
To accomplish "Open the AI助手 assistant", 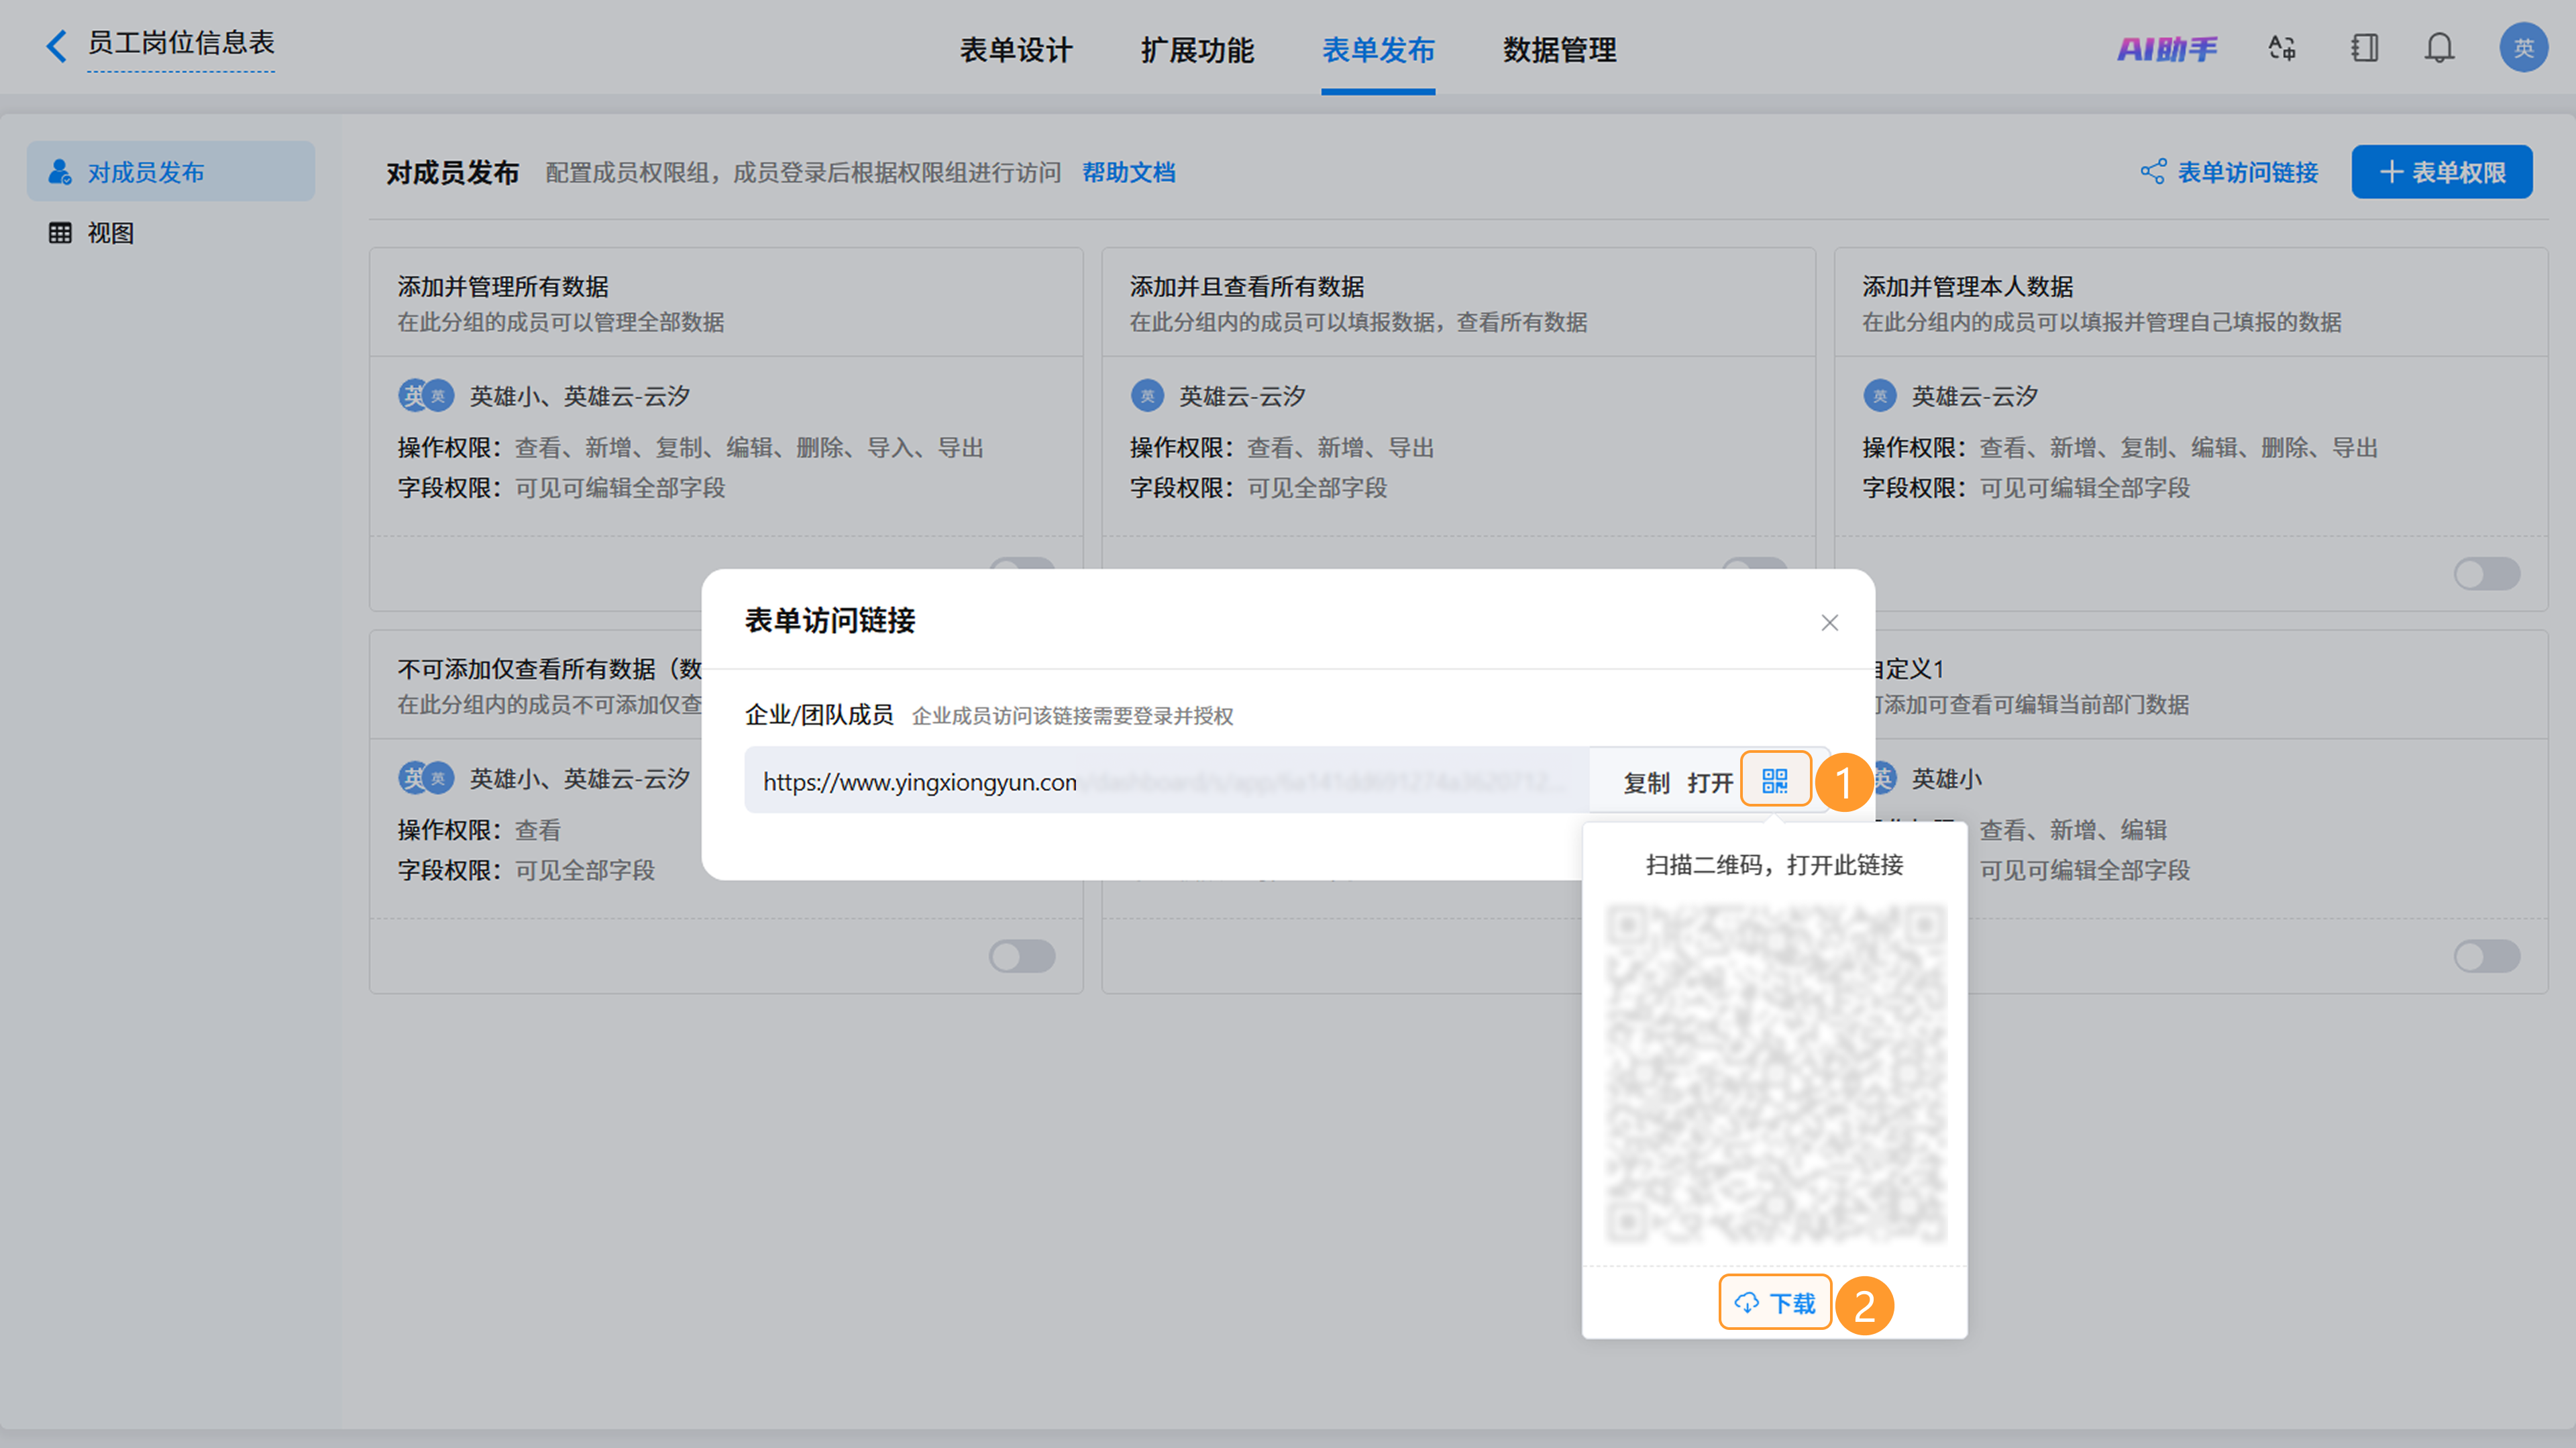I will pos(2166,48).
